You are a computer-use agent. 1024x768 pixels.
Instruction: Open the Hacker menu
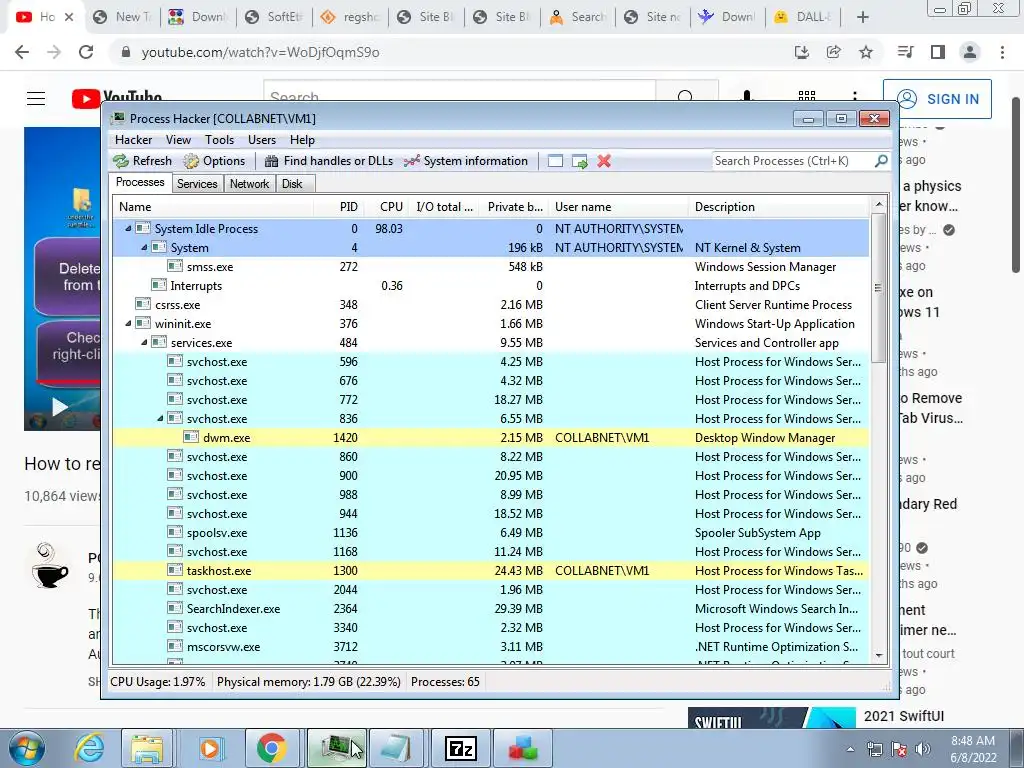click(x=133, y=140)
